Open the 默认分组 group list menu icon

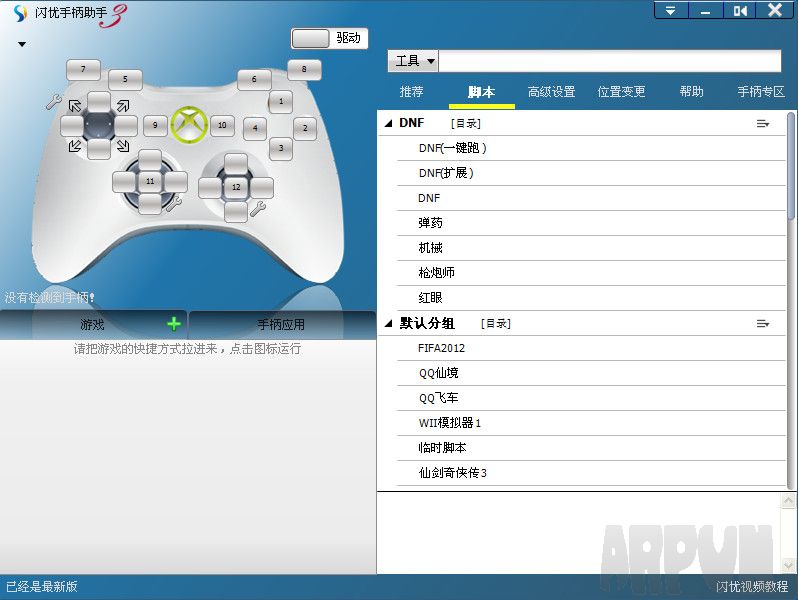763,324
